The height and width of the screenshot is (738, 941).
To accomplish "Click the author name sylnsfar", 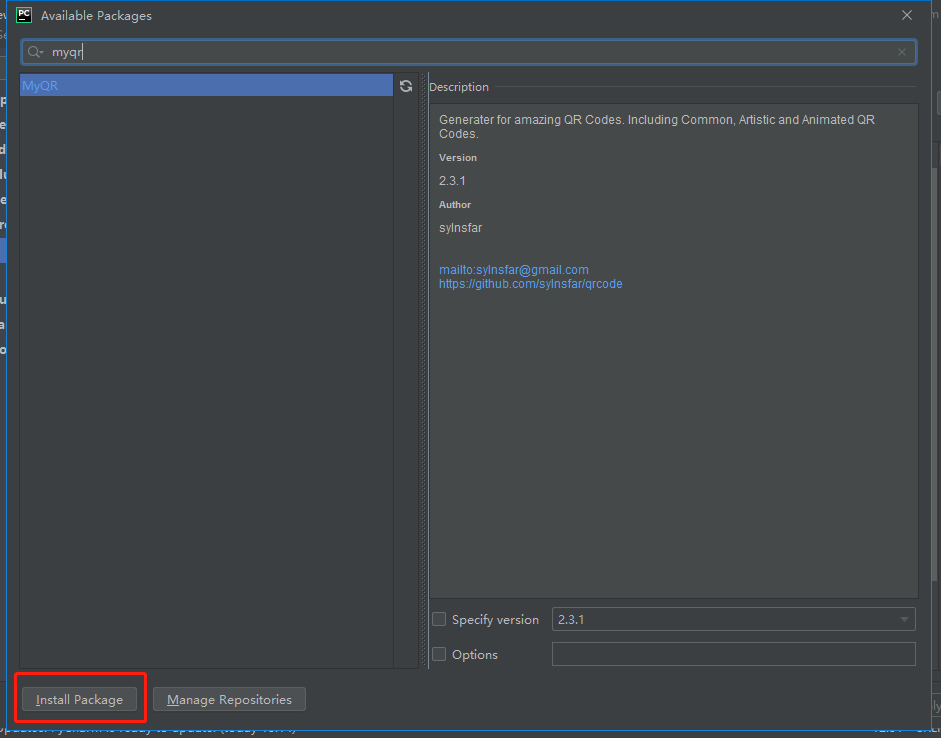I will (x=460, y=228).
